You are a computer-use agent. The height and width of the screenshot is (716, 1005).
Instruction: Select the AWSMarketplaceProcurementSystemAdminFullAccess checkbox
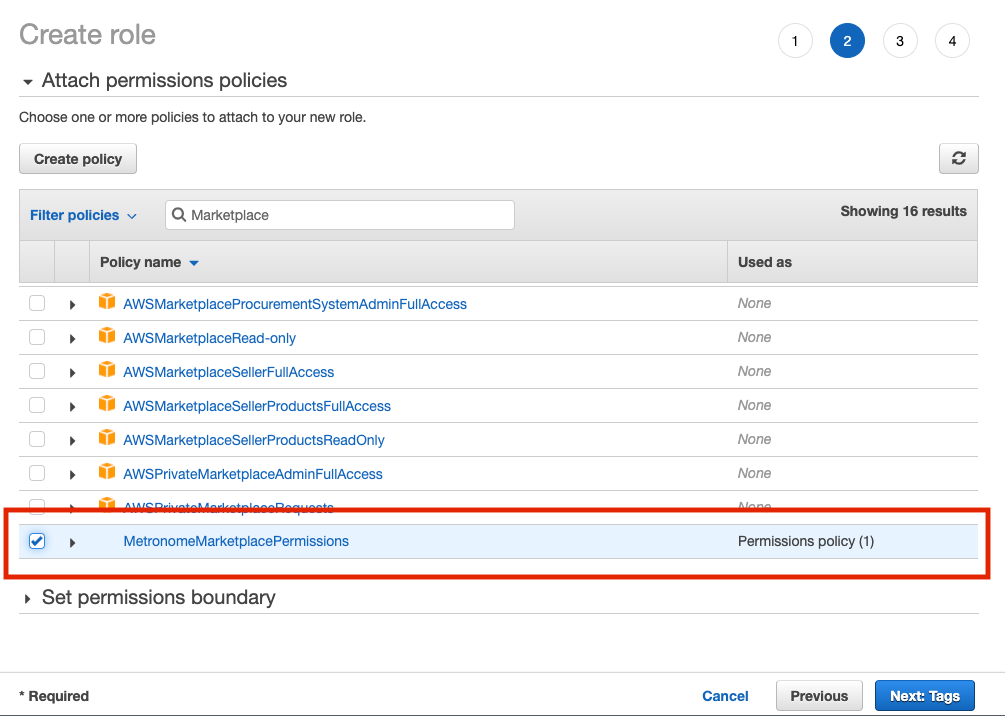pos(37,303)
